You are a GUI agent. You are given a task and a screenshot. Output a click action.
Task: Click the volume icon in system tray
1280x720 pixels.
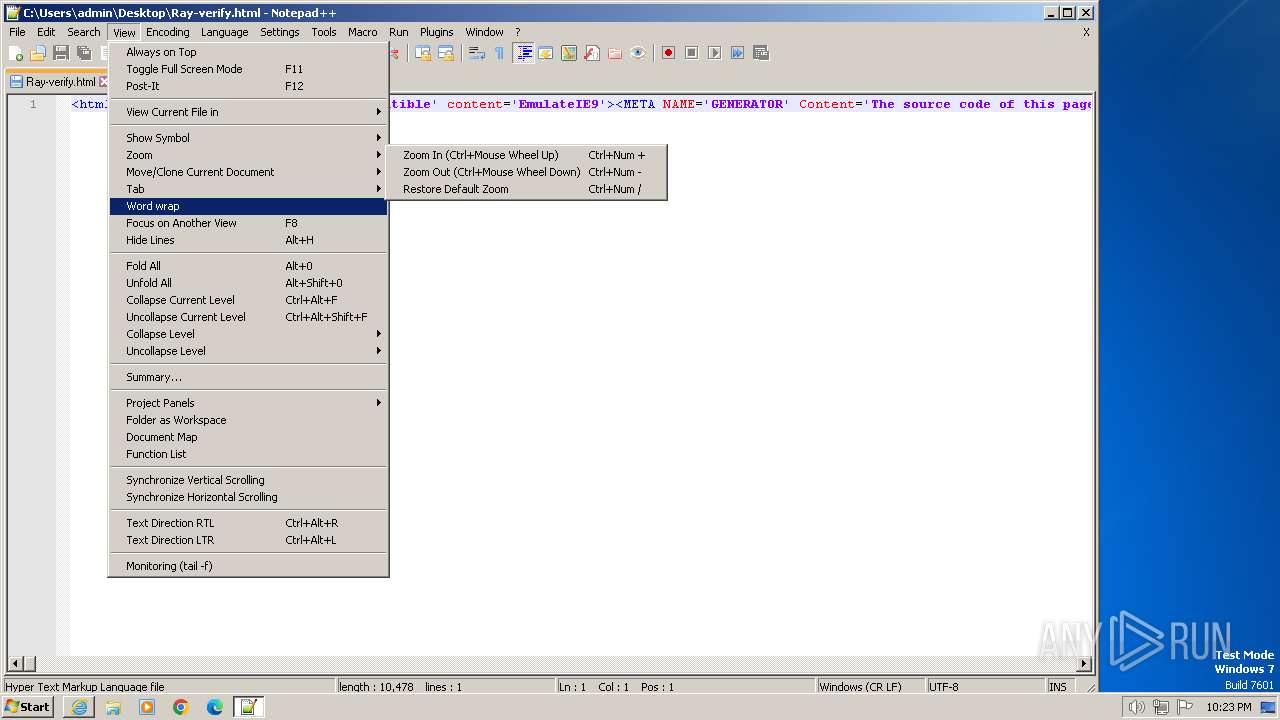pos(1136,707)
